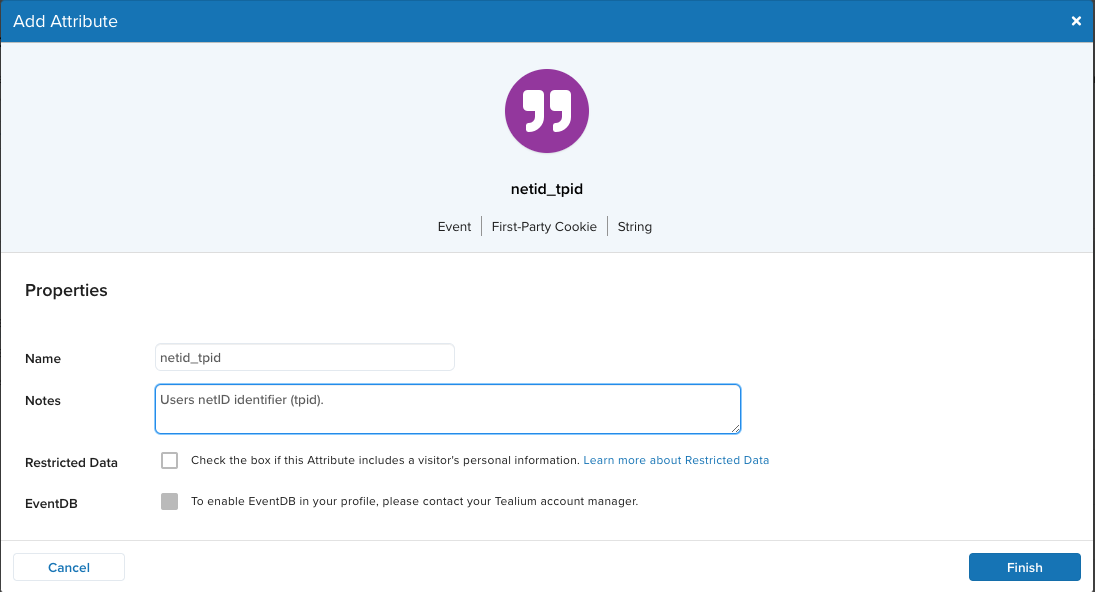Click the First-Party Cookie label
The height and width of the screenshot is (592, 1095).
tap(544, 227)
